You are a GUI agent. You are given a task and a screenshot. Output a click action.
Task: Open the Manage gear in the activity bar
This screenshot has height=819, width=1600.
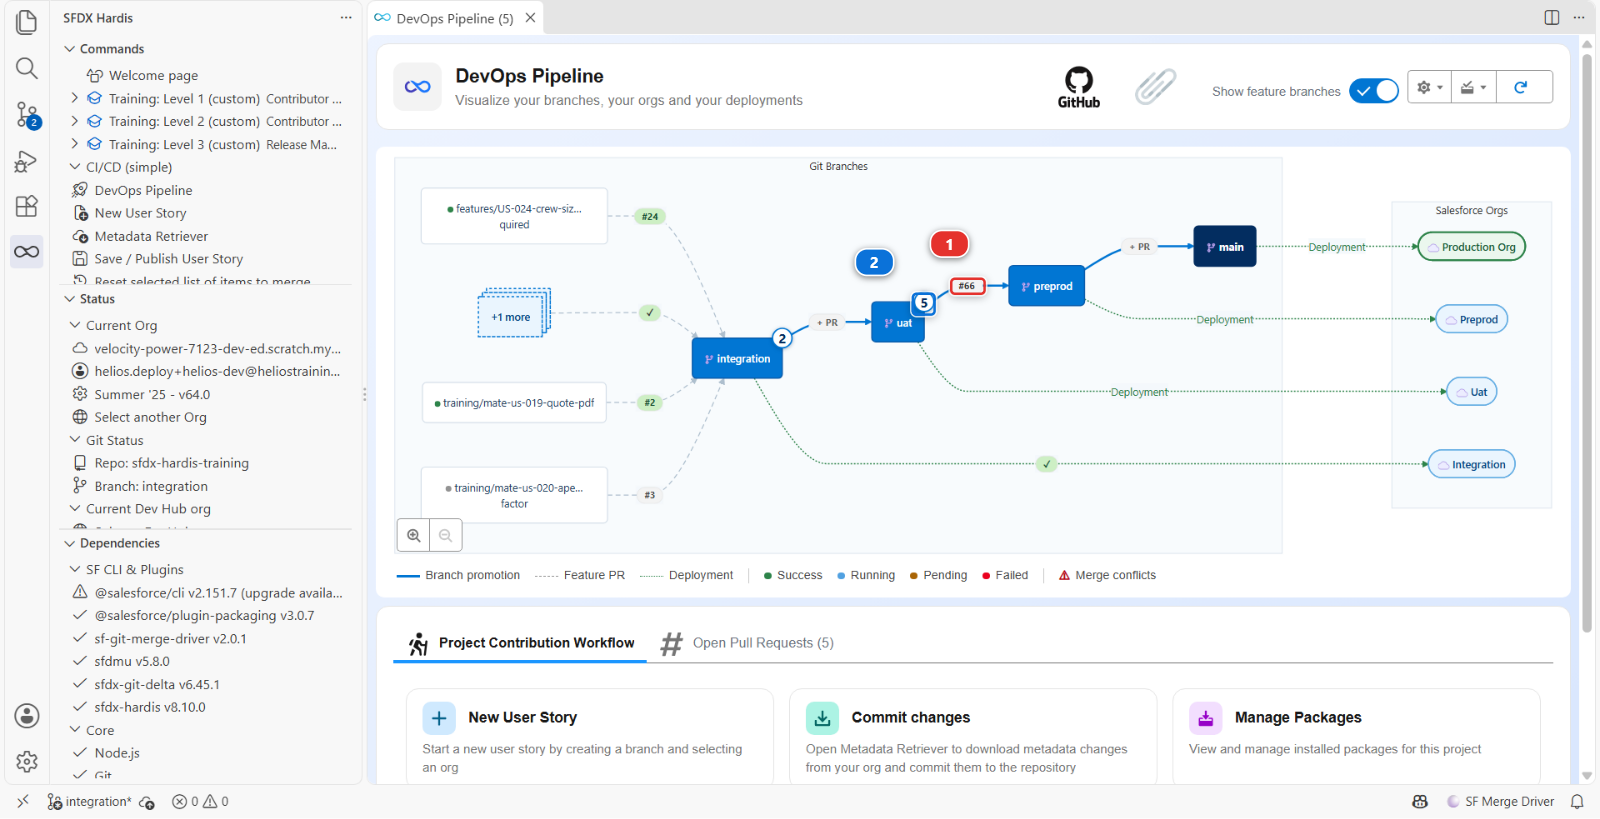coord(27,762)
